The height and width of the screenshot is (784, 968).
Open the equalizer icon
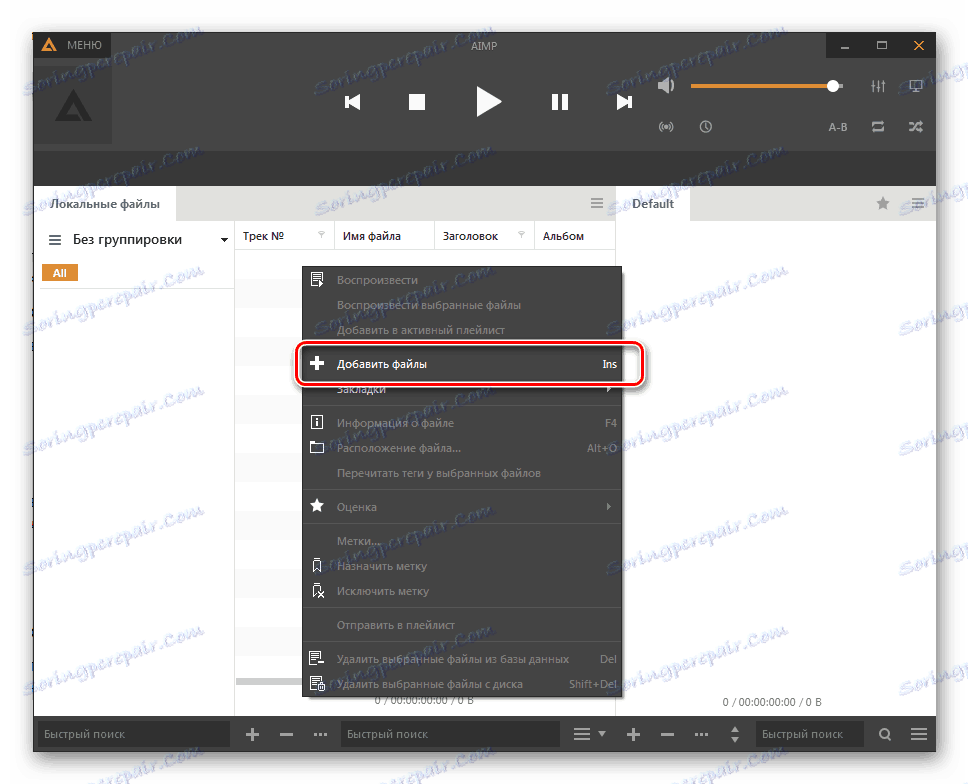[878, 86]
